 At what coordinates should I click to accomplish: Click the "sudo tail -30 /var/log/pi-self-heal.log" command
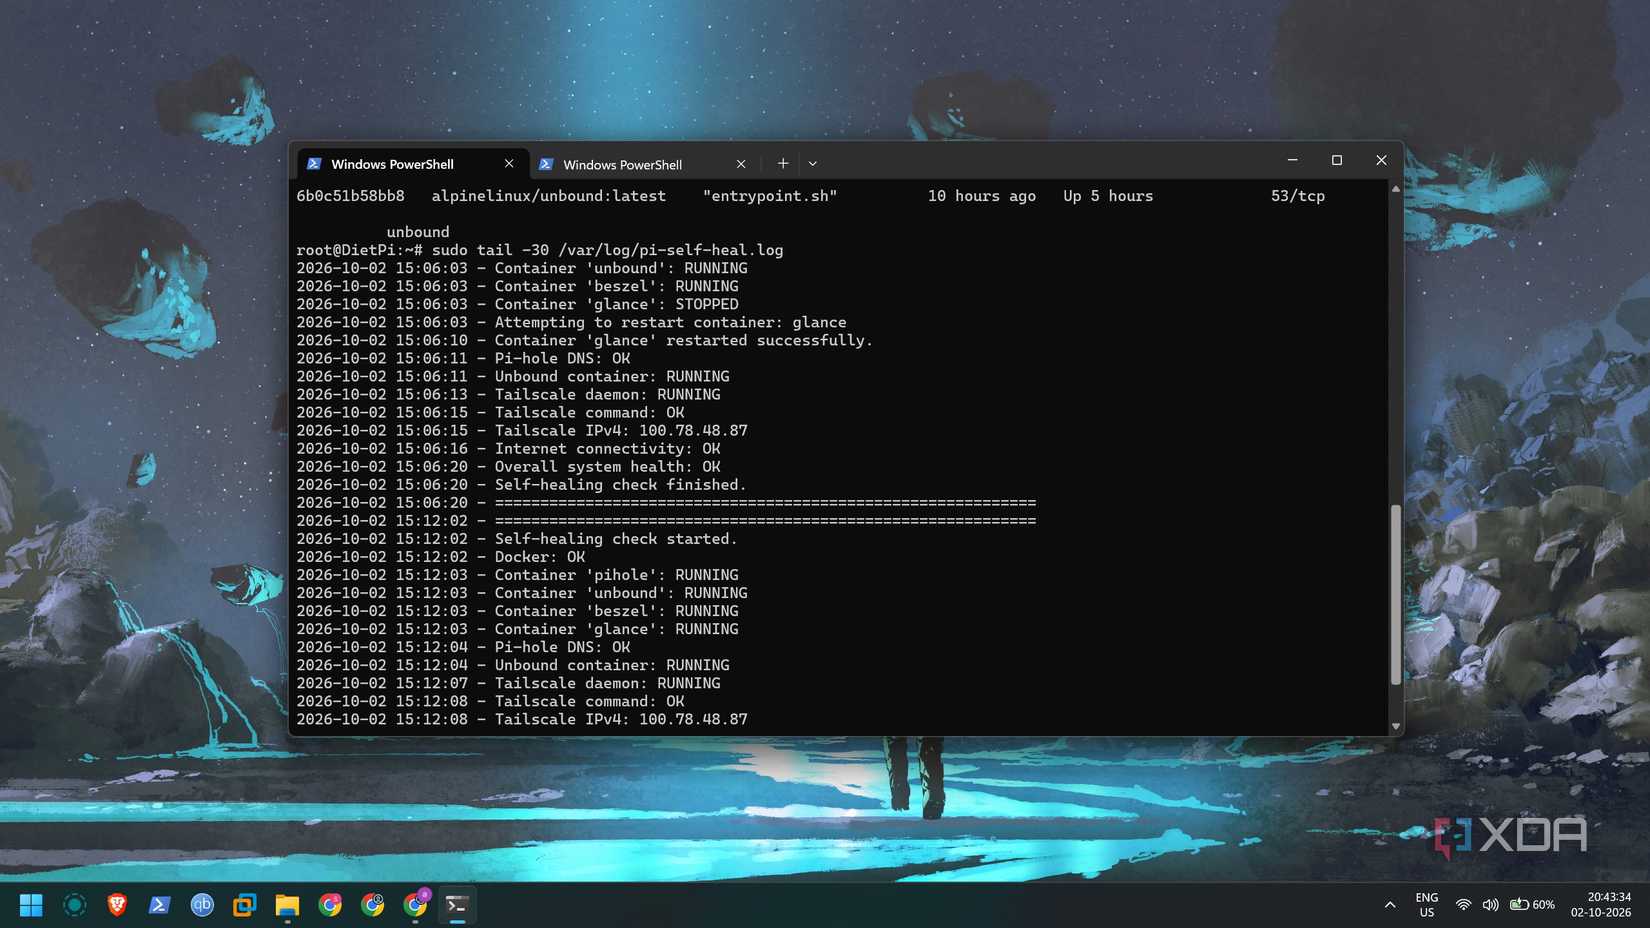[607, 250]
